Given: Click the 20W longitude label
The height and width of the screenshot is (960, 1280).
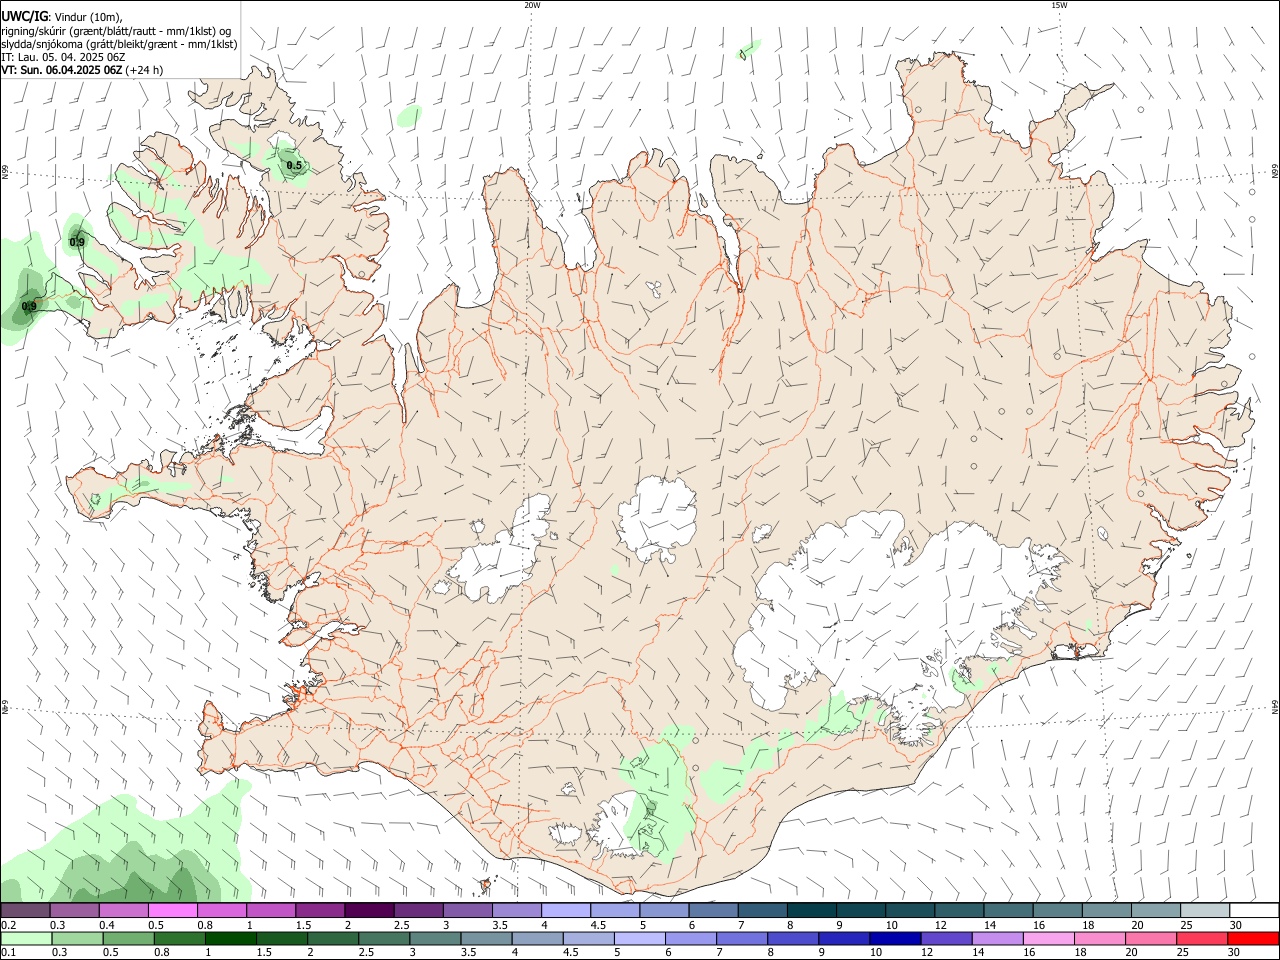Looking at the screenshot, I should (x=532, y=5).
